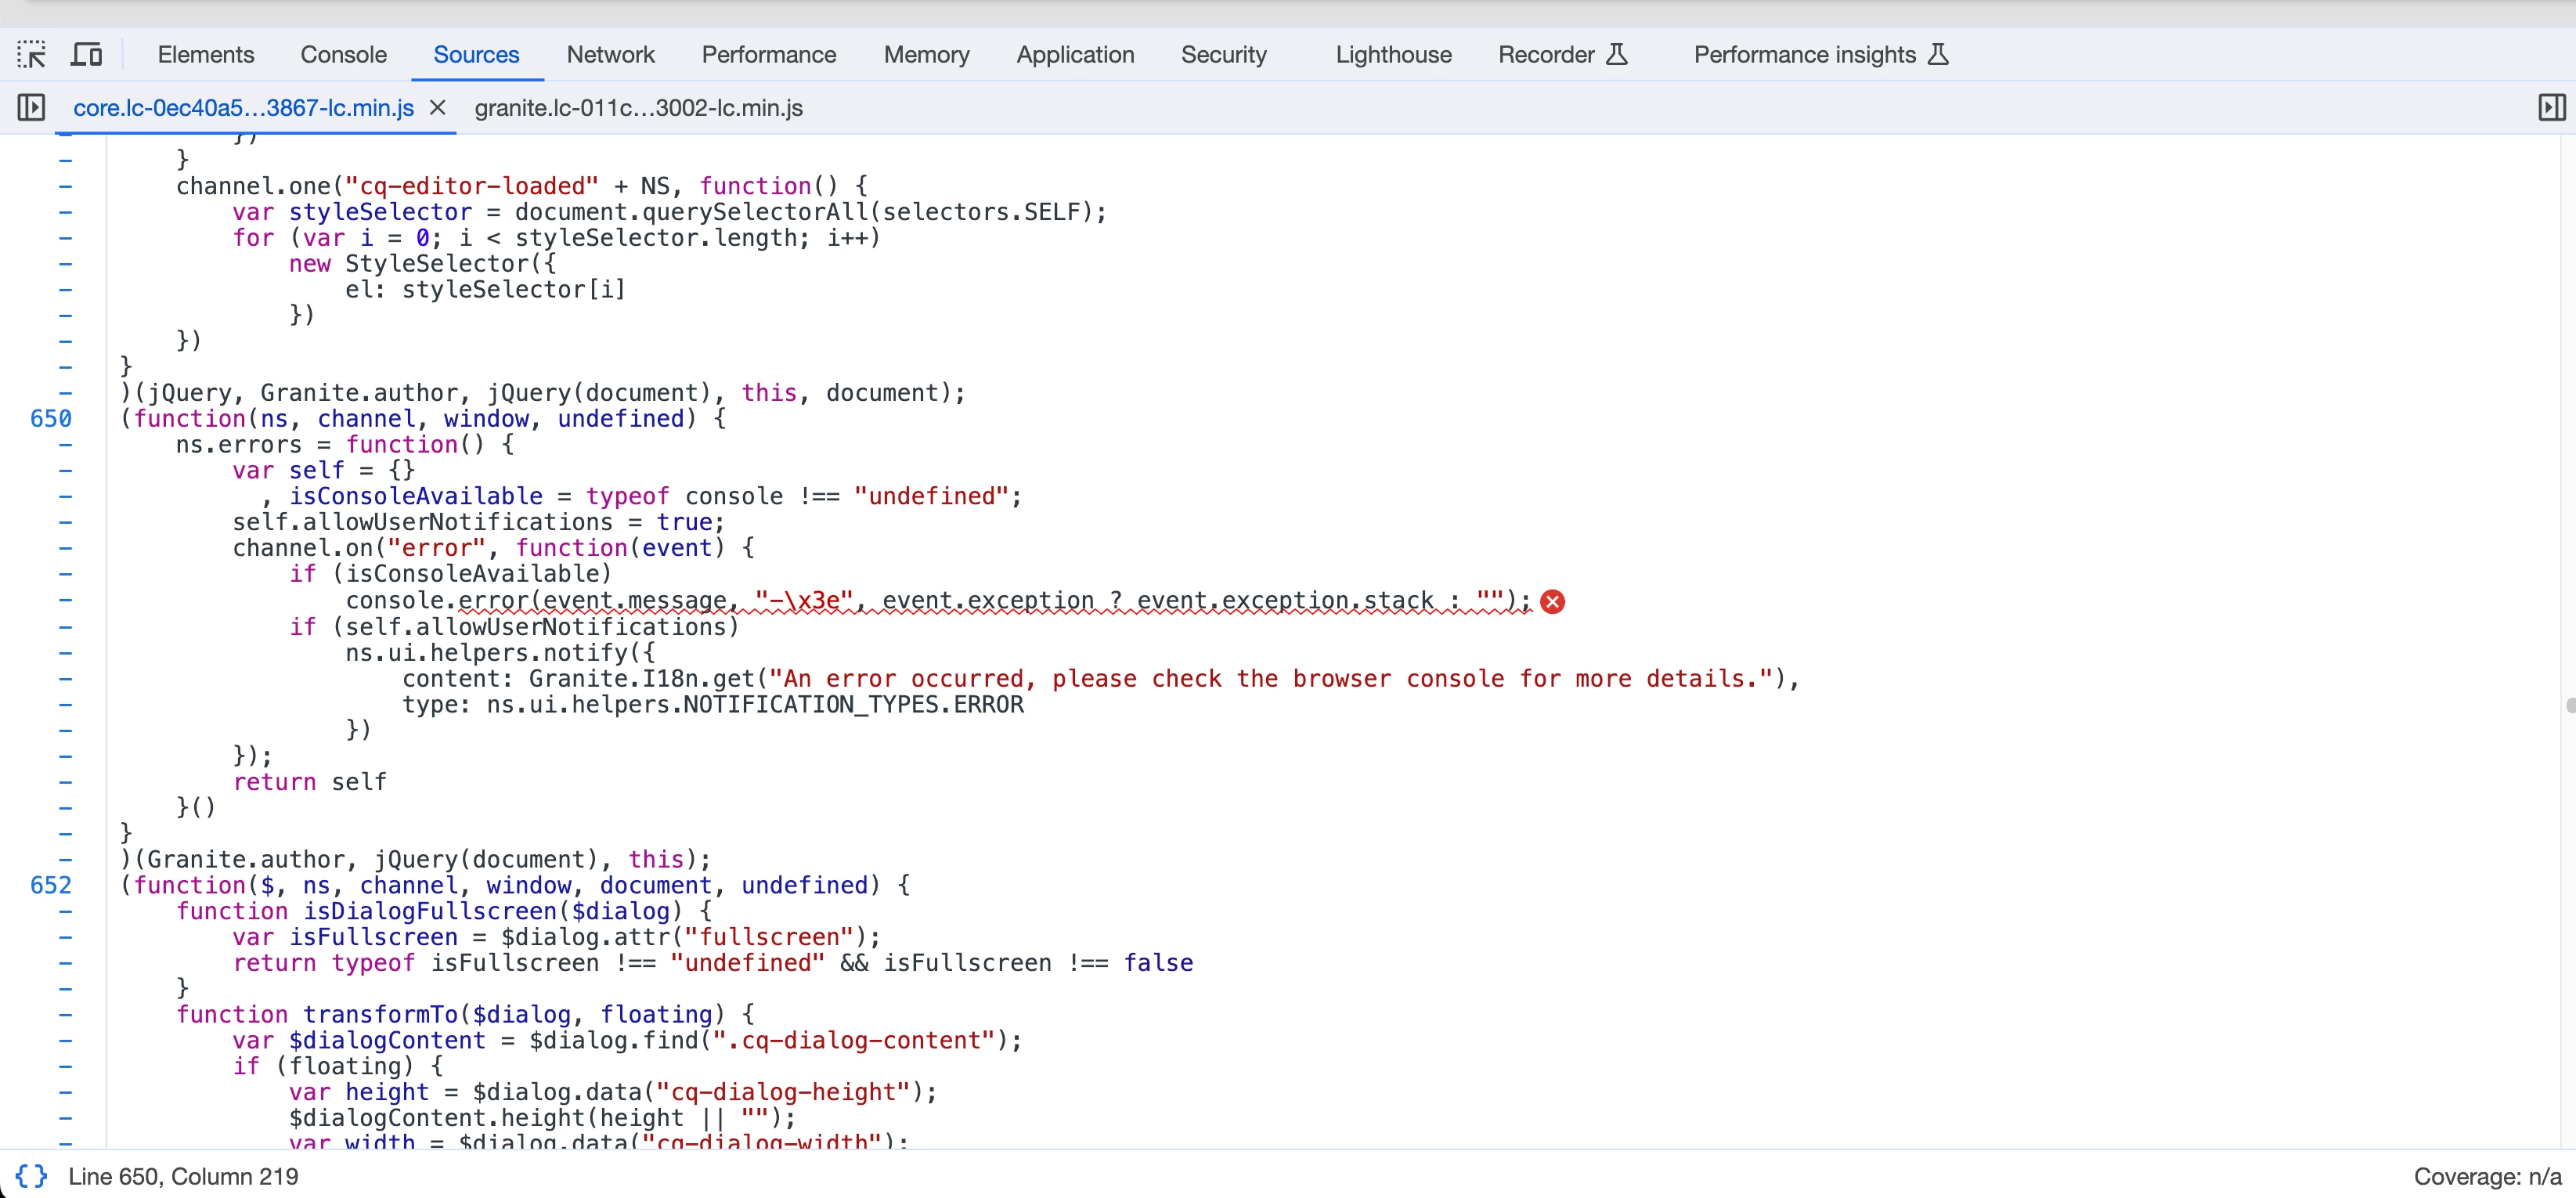Click the vertical scrollbar thumb in the editor
2576x1198 pixels.
click(2570, 705)
